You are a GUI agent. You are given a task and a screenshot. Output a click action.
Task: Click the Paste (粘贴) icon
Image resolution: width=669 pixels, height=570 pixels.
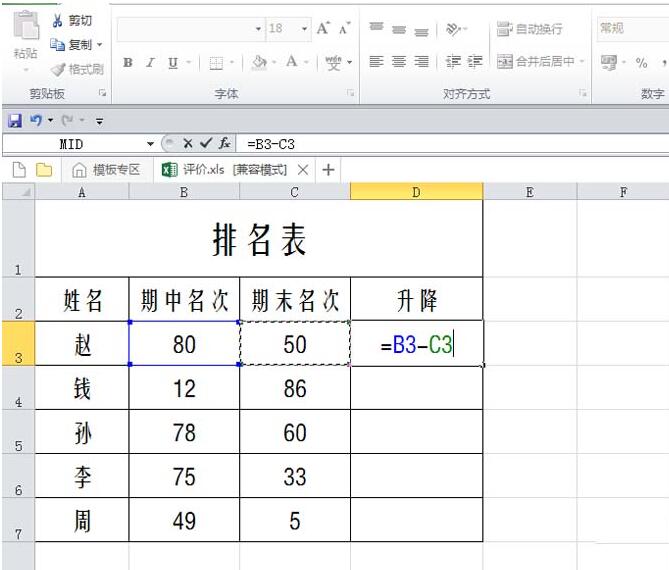click(x=26, y=36)
